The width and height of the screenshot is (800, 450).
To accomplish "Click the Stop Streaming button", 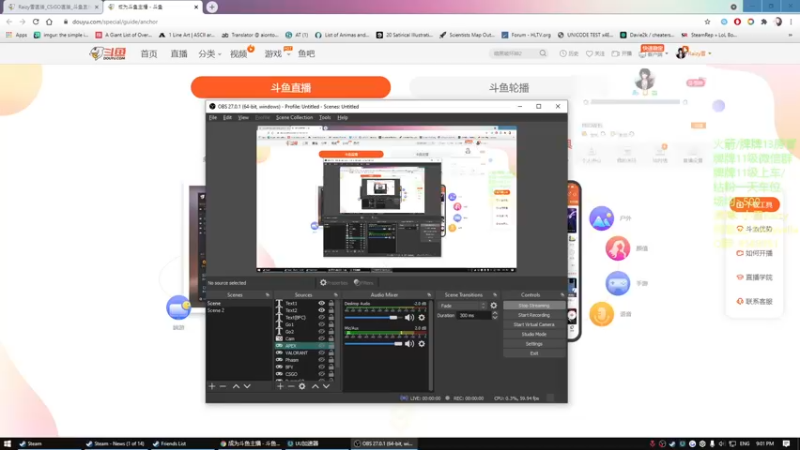I will [x=534, y=306].
